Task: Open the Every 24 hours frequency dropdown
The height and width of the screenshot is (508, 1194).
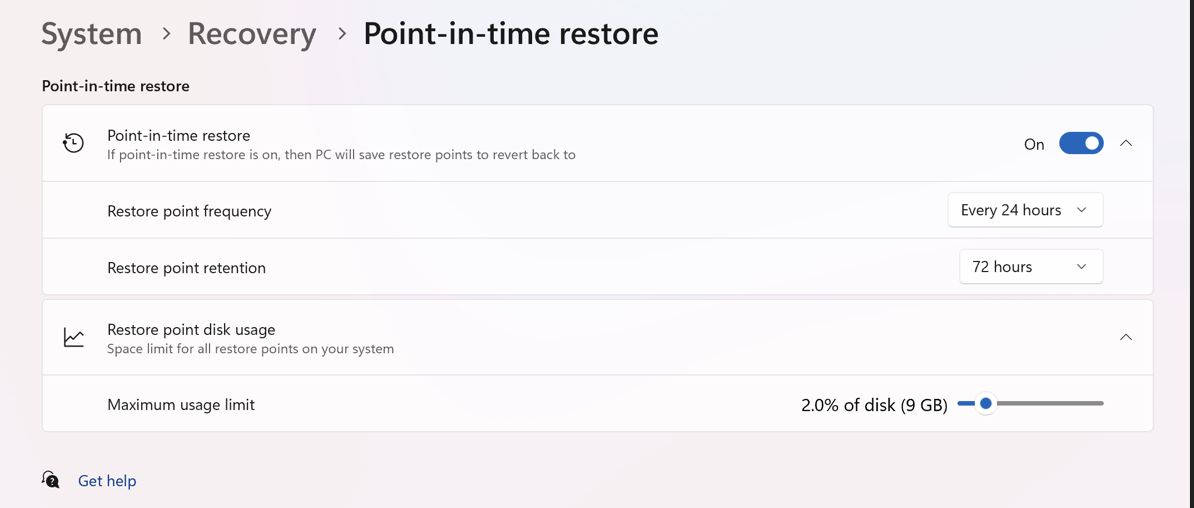Action: click(1025, 210)
